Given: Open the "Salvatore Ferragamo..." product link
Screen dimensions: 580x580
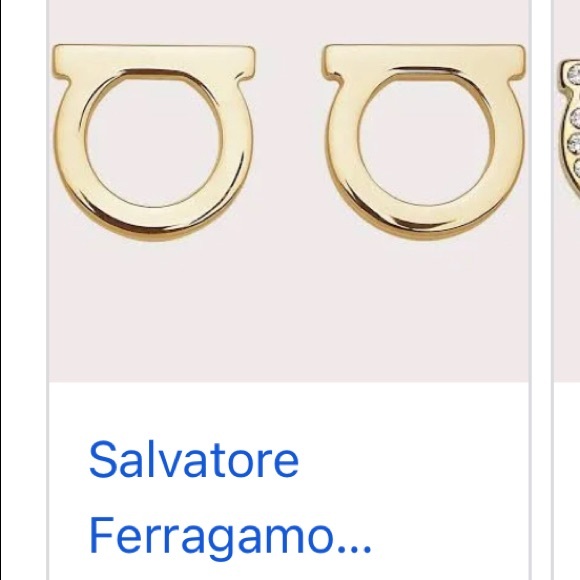Looking at the screenshot, I should (229, 498).
